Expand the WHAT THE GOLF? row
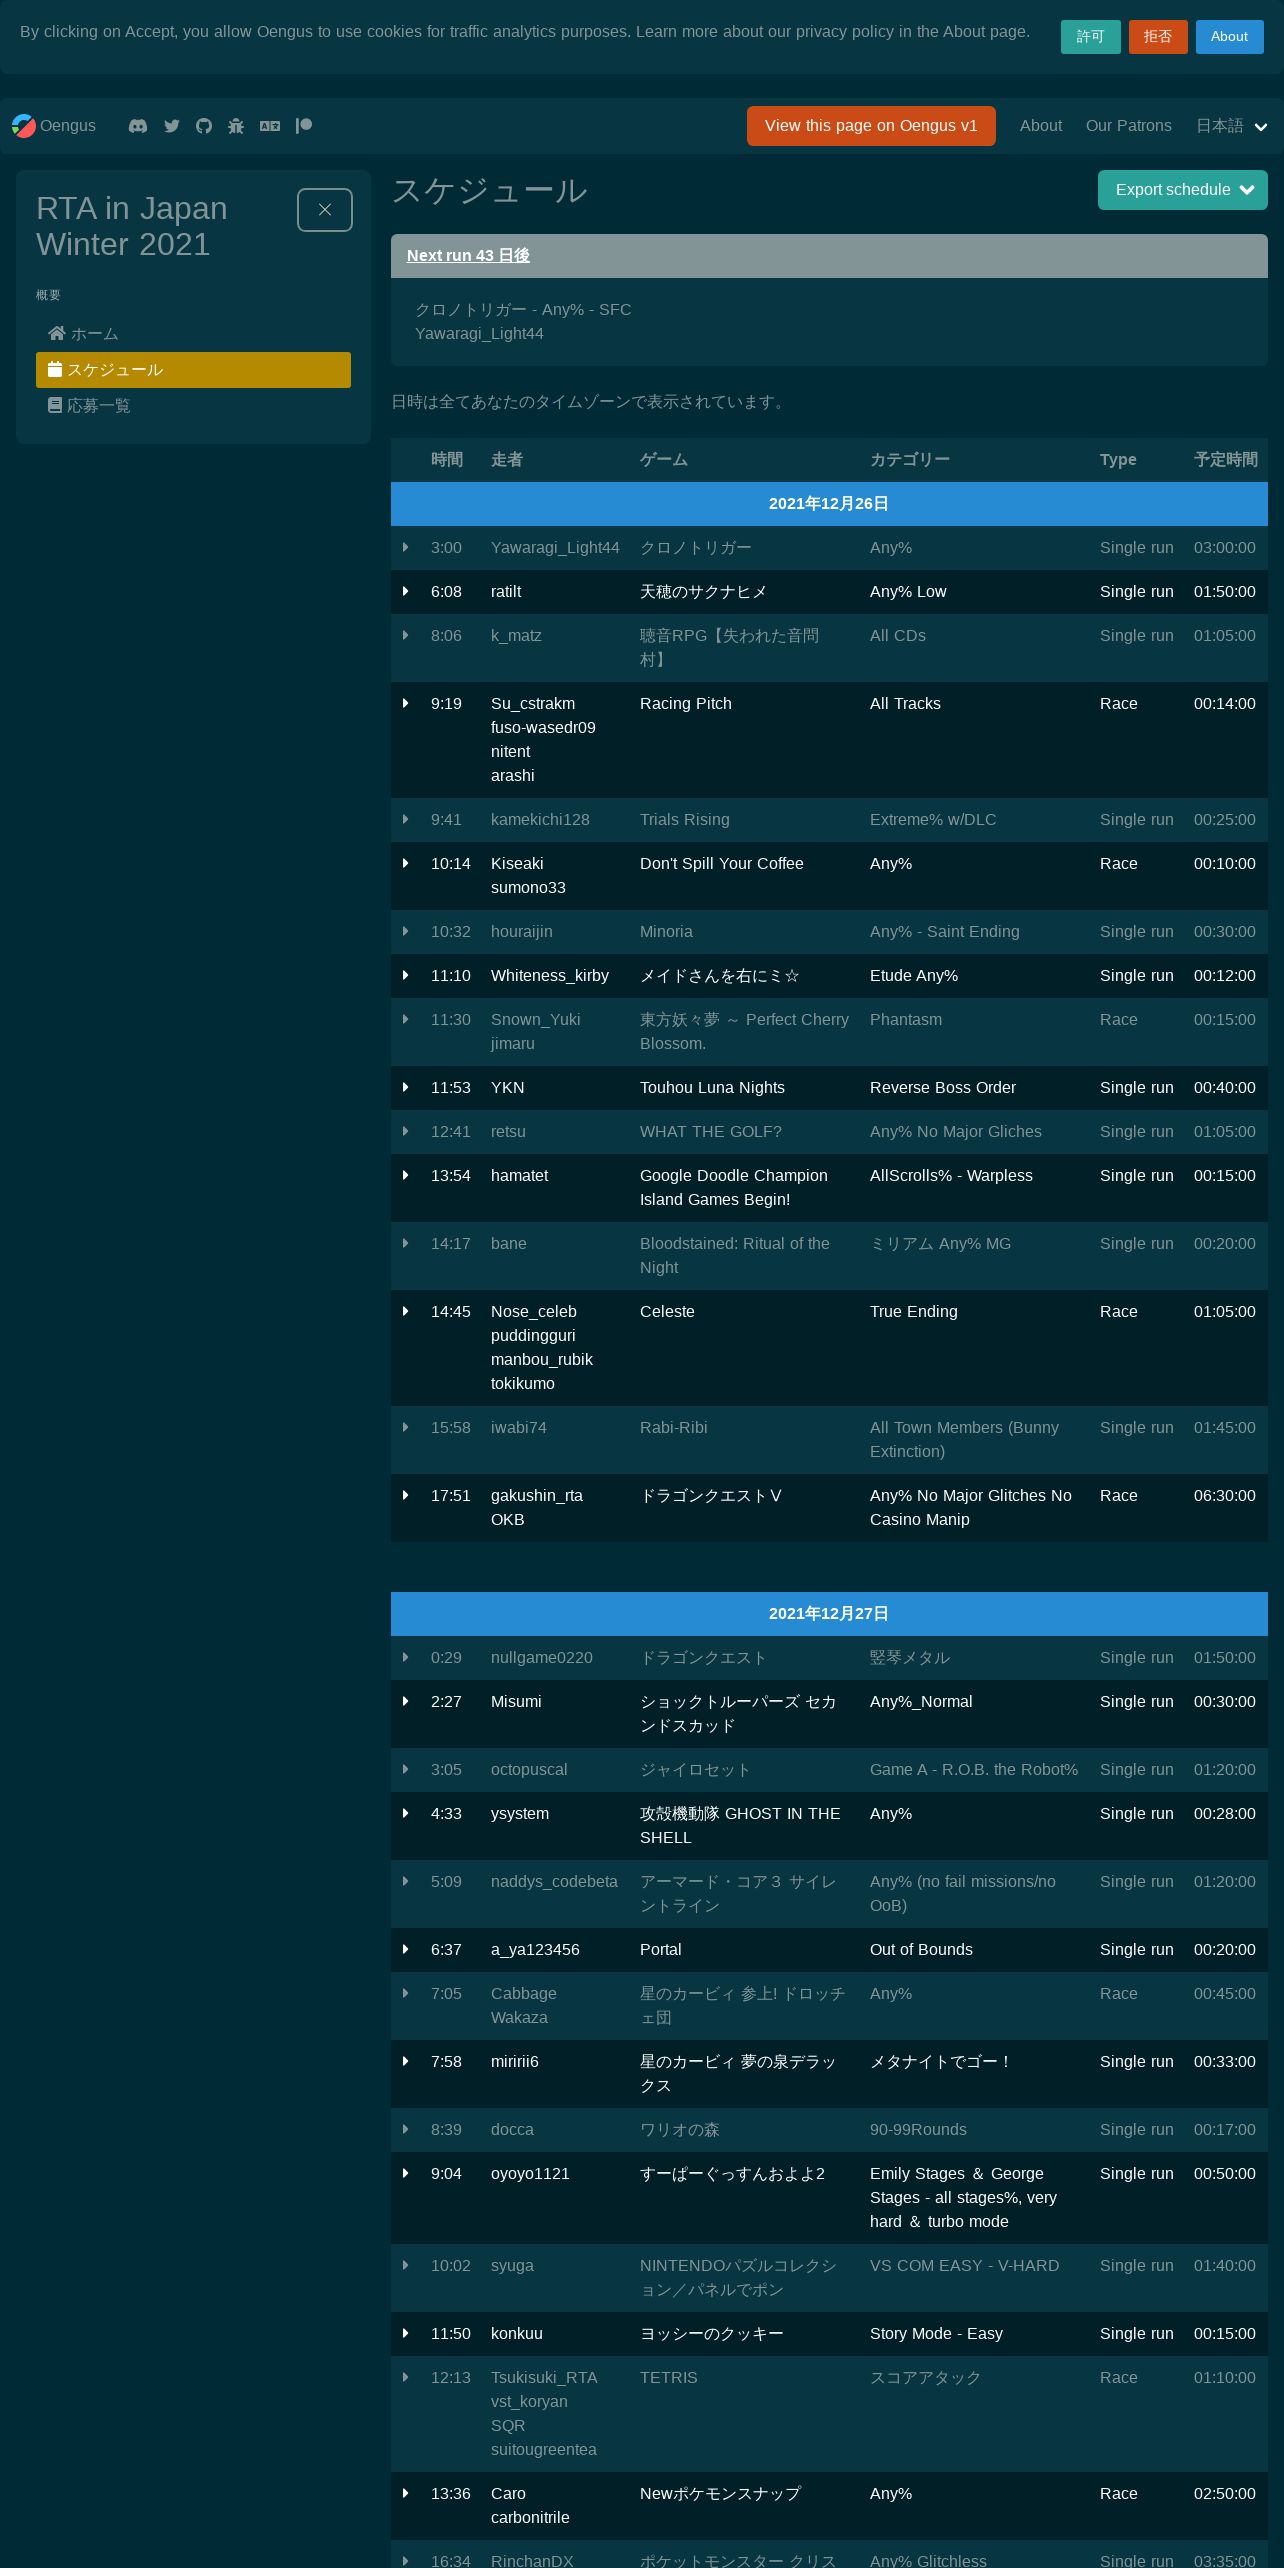 coord(405,1132)
